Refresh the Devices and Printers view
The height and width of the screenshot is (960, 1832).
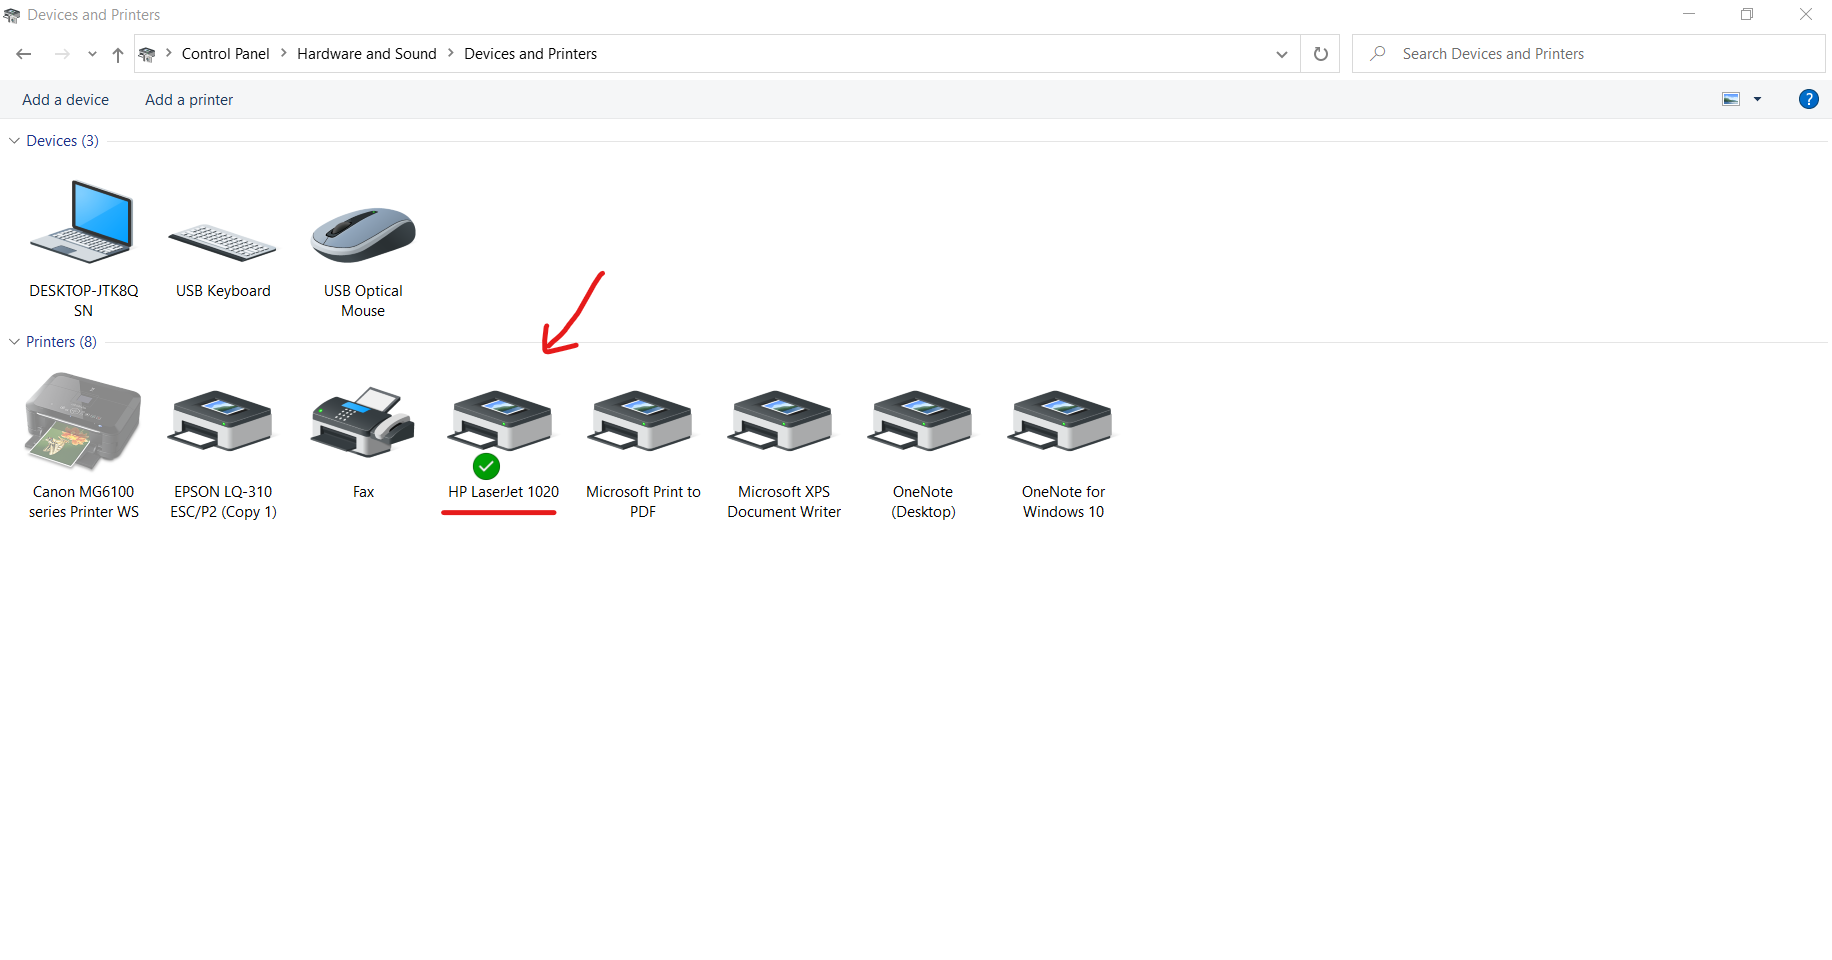click(1320, 54)
